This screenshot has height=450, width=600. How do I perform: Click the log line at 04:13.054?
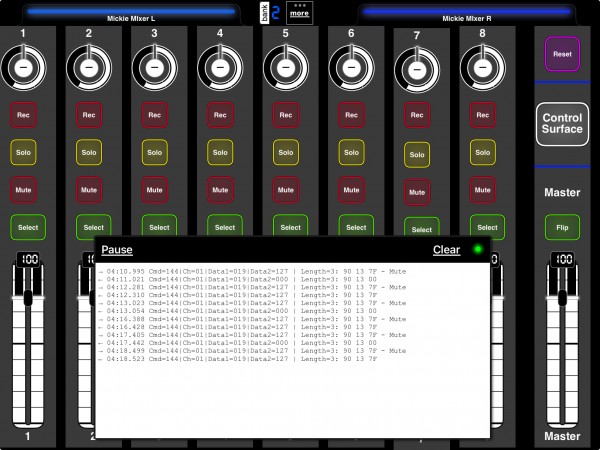pos(237,311)
